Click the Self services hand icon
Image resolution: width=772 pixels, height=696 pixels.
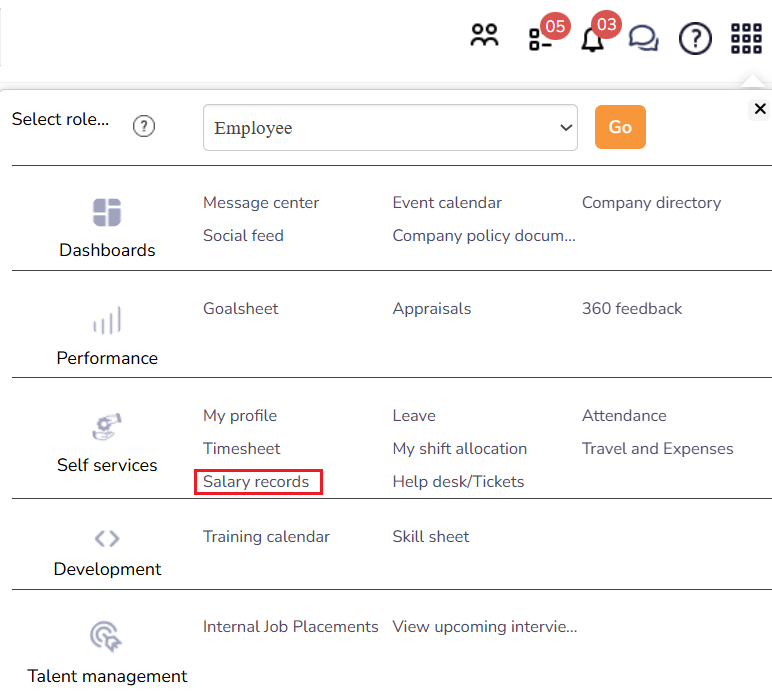tap(107, 427)
